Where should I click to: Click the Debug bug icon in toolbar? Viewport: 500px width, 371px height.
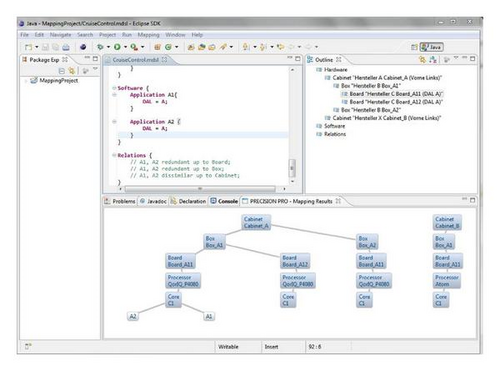point(100,47)
